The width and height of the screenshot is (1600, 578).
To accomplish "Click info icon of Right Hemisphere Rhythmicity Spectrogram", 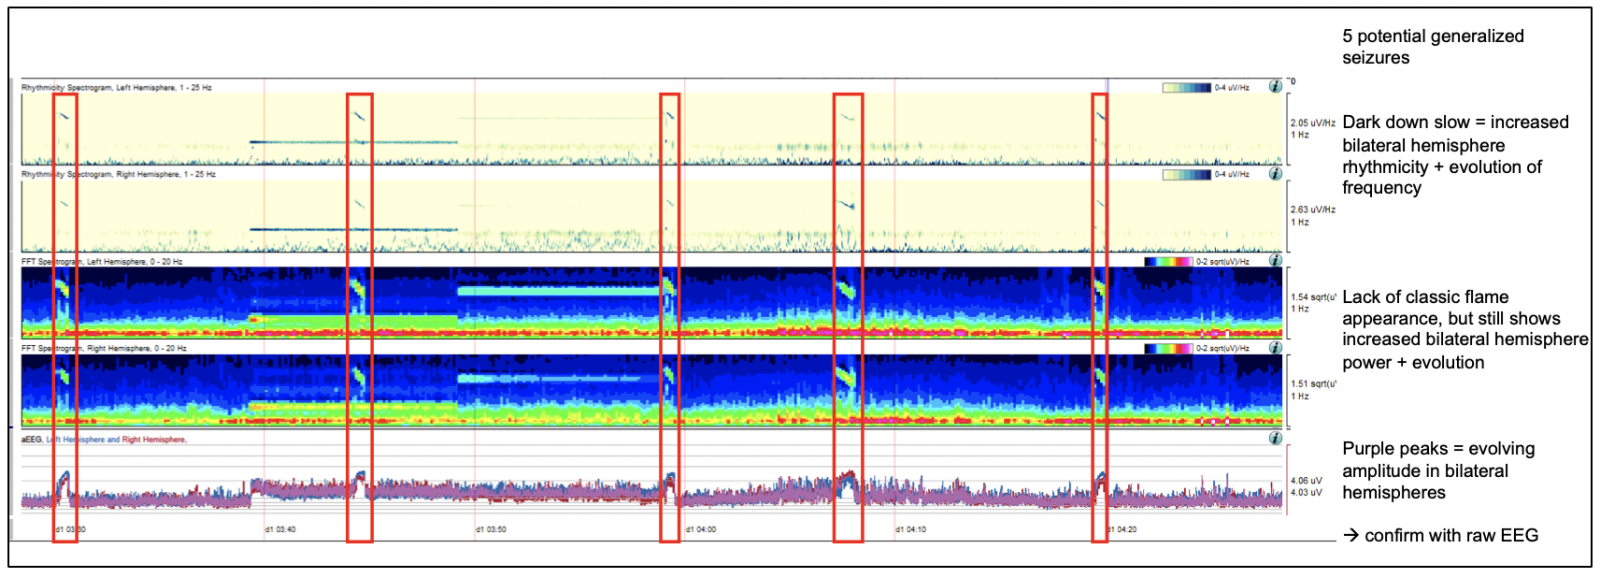I will [1275, 174].
